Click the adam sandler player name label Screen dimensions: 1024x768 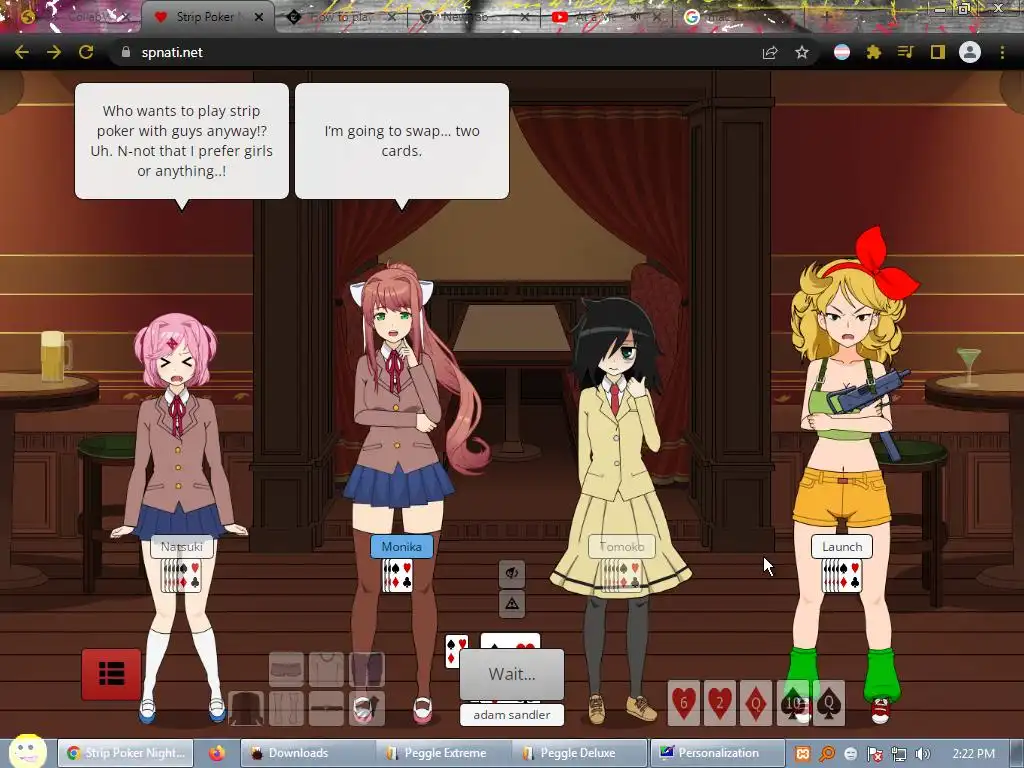[x=512, y=715]
